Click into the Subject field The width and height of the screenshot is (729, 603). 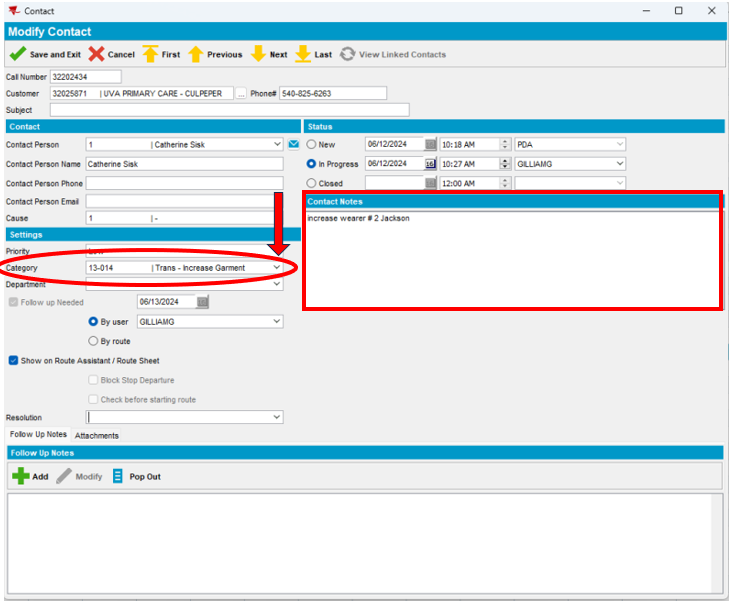point(230,110)
